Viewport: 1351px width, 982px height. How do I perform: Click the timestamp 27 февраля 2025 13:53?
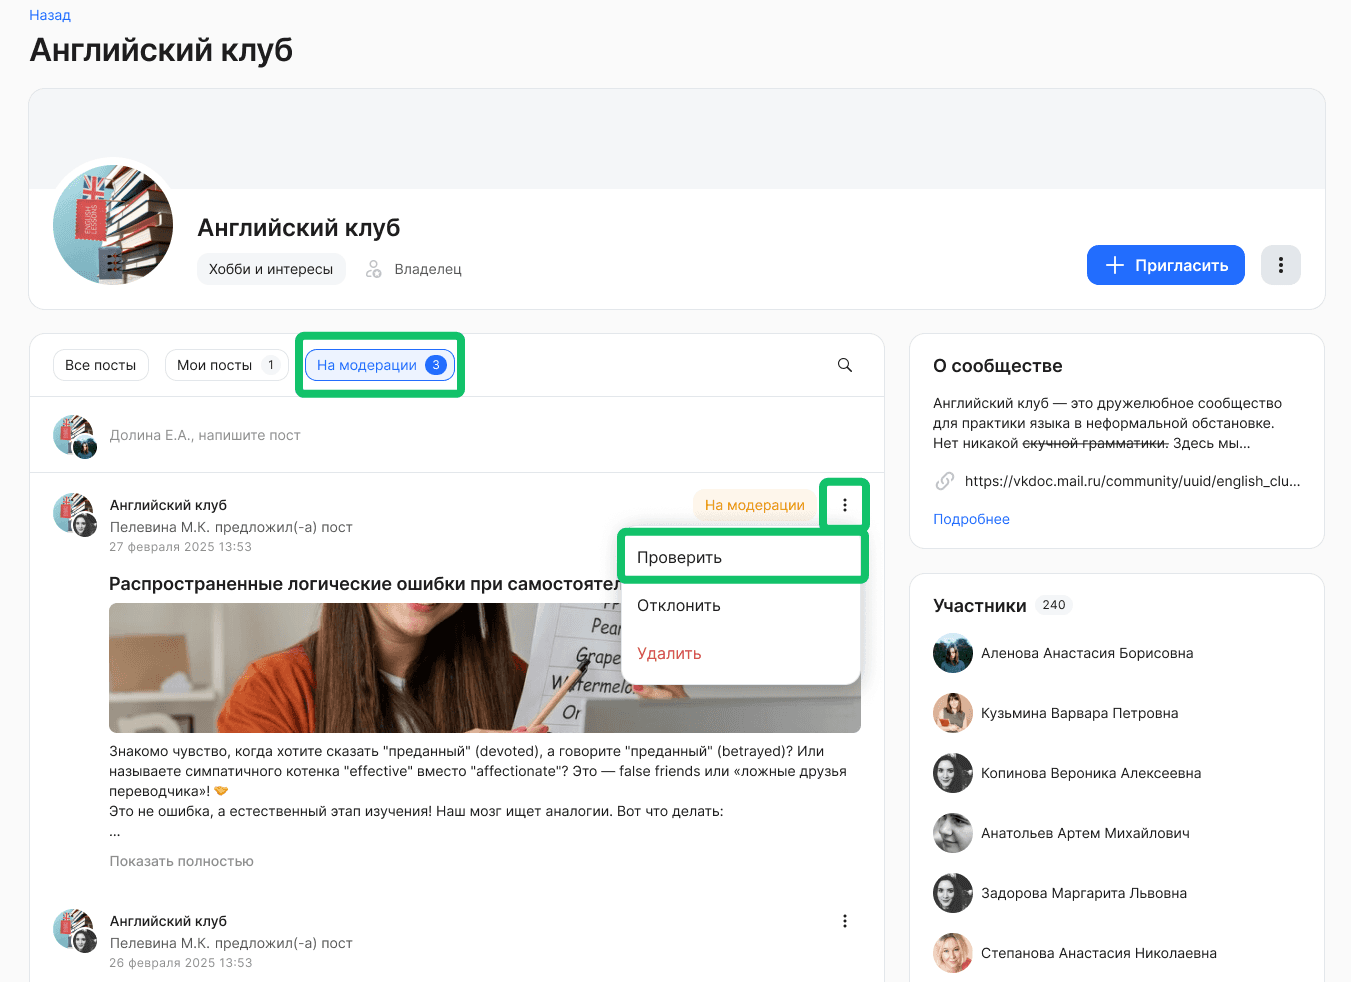(x=180, y=547)
